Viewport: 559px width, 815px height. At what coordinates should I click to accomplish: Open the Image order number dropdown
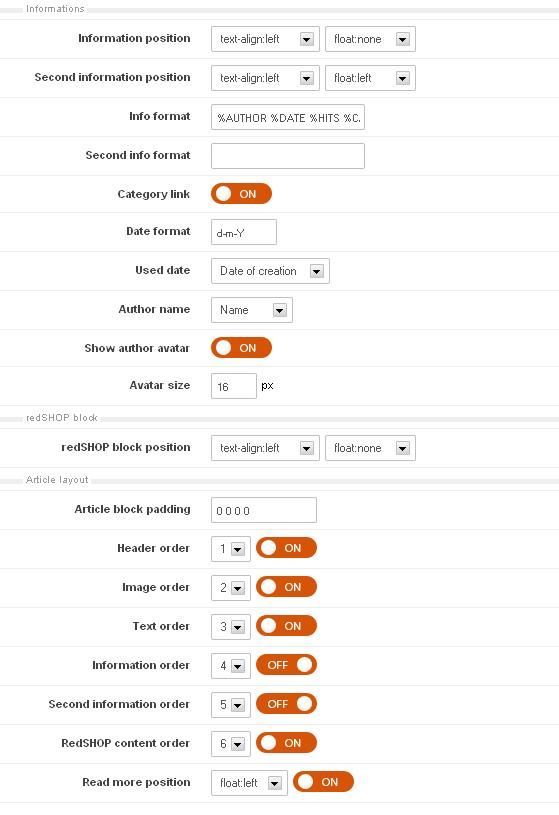click(x=231, y=588)
